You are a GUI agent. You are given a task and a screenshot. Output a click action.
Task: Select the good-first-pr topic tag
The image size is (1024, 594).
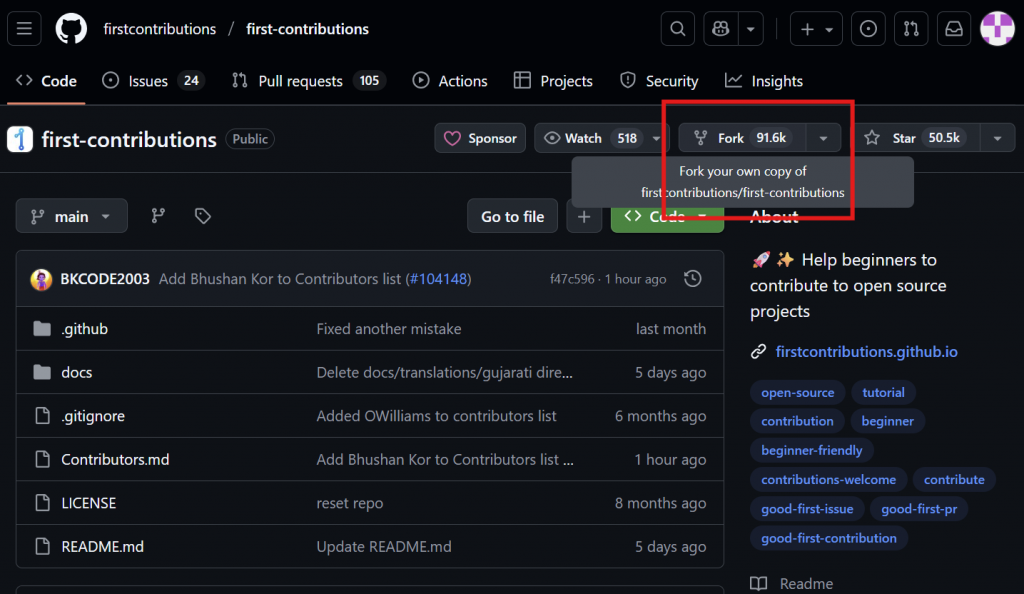(919, 509)
